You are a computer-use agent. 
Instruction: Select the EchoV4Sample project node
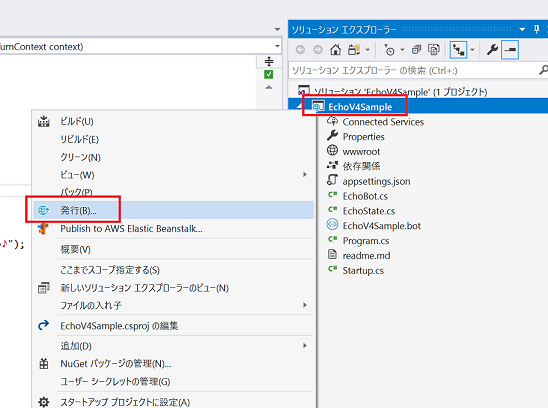pyautogui.click(x=360, y=107)
